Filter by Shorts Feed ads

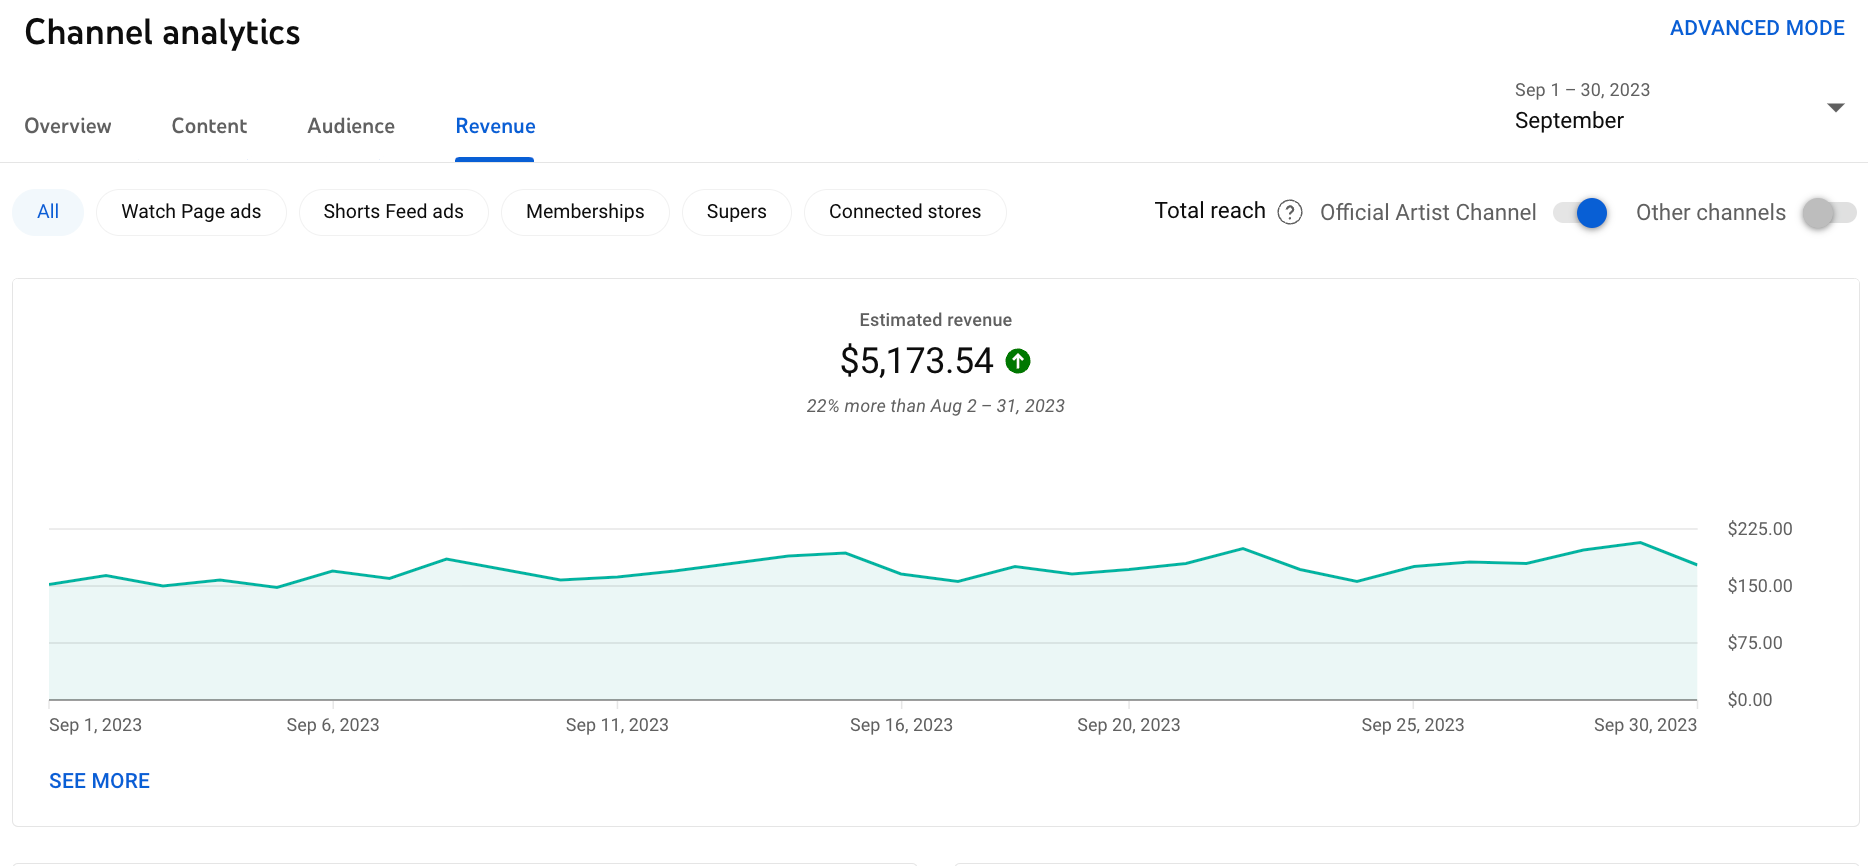(x=393, y=212)
